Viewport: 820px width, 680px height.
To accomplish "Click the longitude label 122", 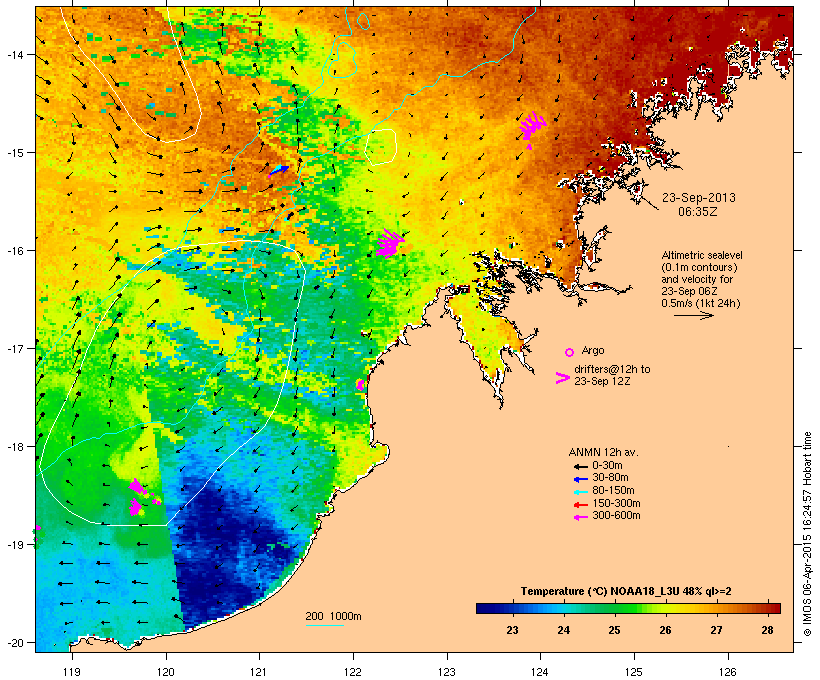I will 353,672.
